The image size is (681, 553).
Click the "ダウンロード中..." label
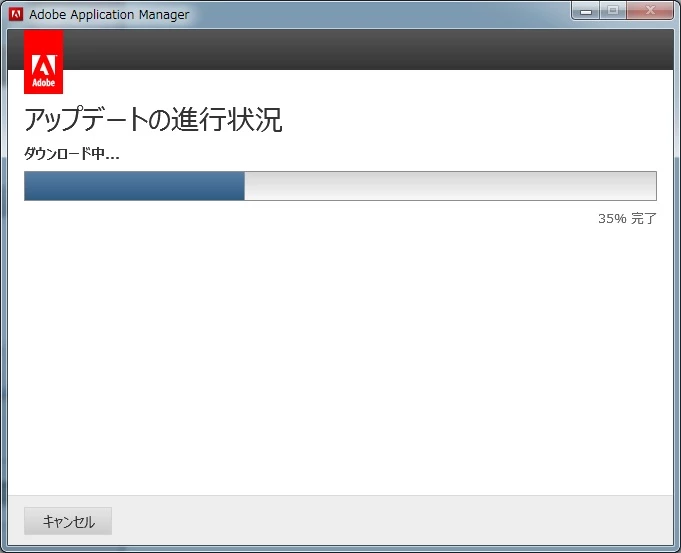[72, 153]
